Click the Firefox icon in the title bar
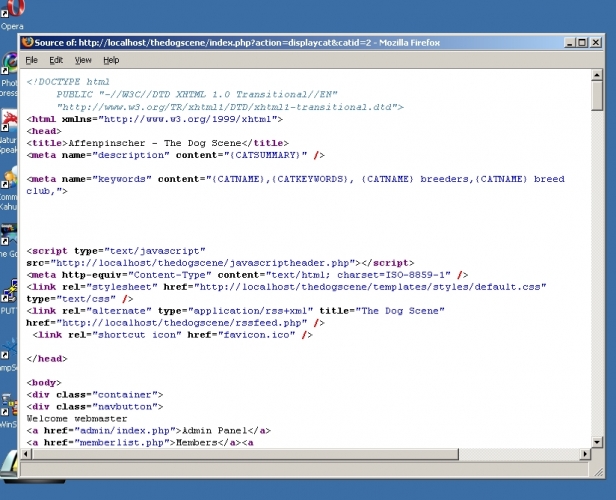 (x=27, y=42)
